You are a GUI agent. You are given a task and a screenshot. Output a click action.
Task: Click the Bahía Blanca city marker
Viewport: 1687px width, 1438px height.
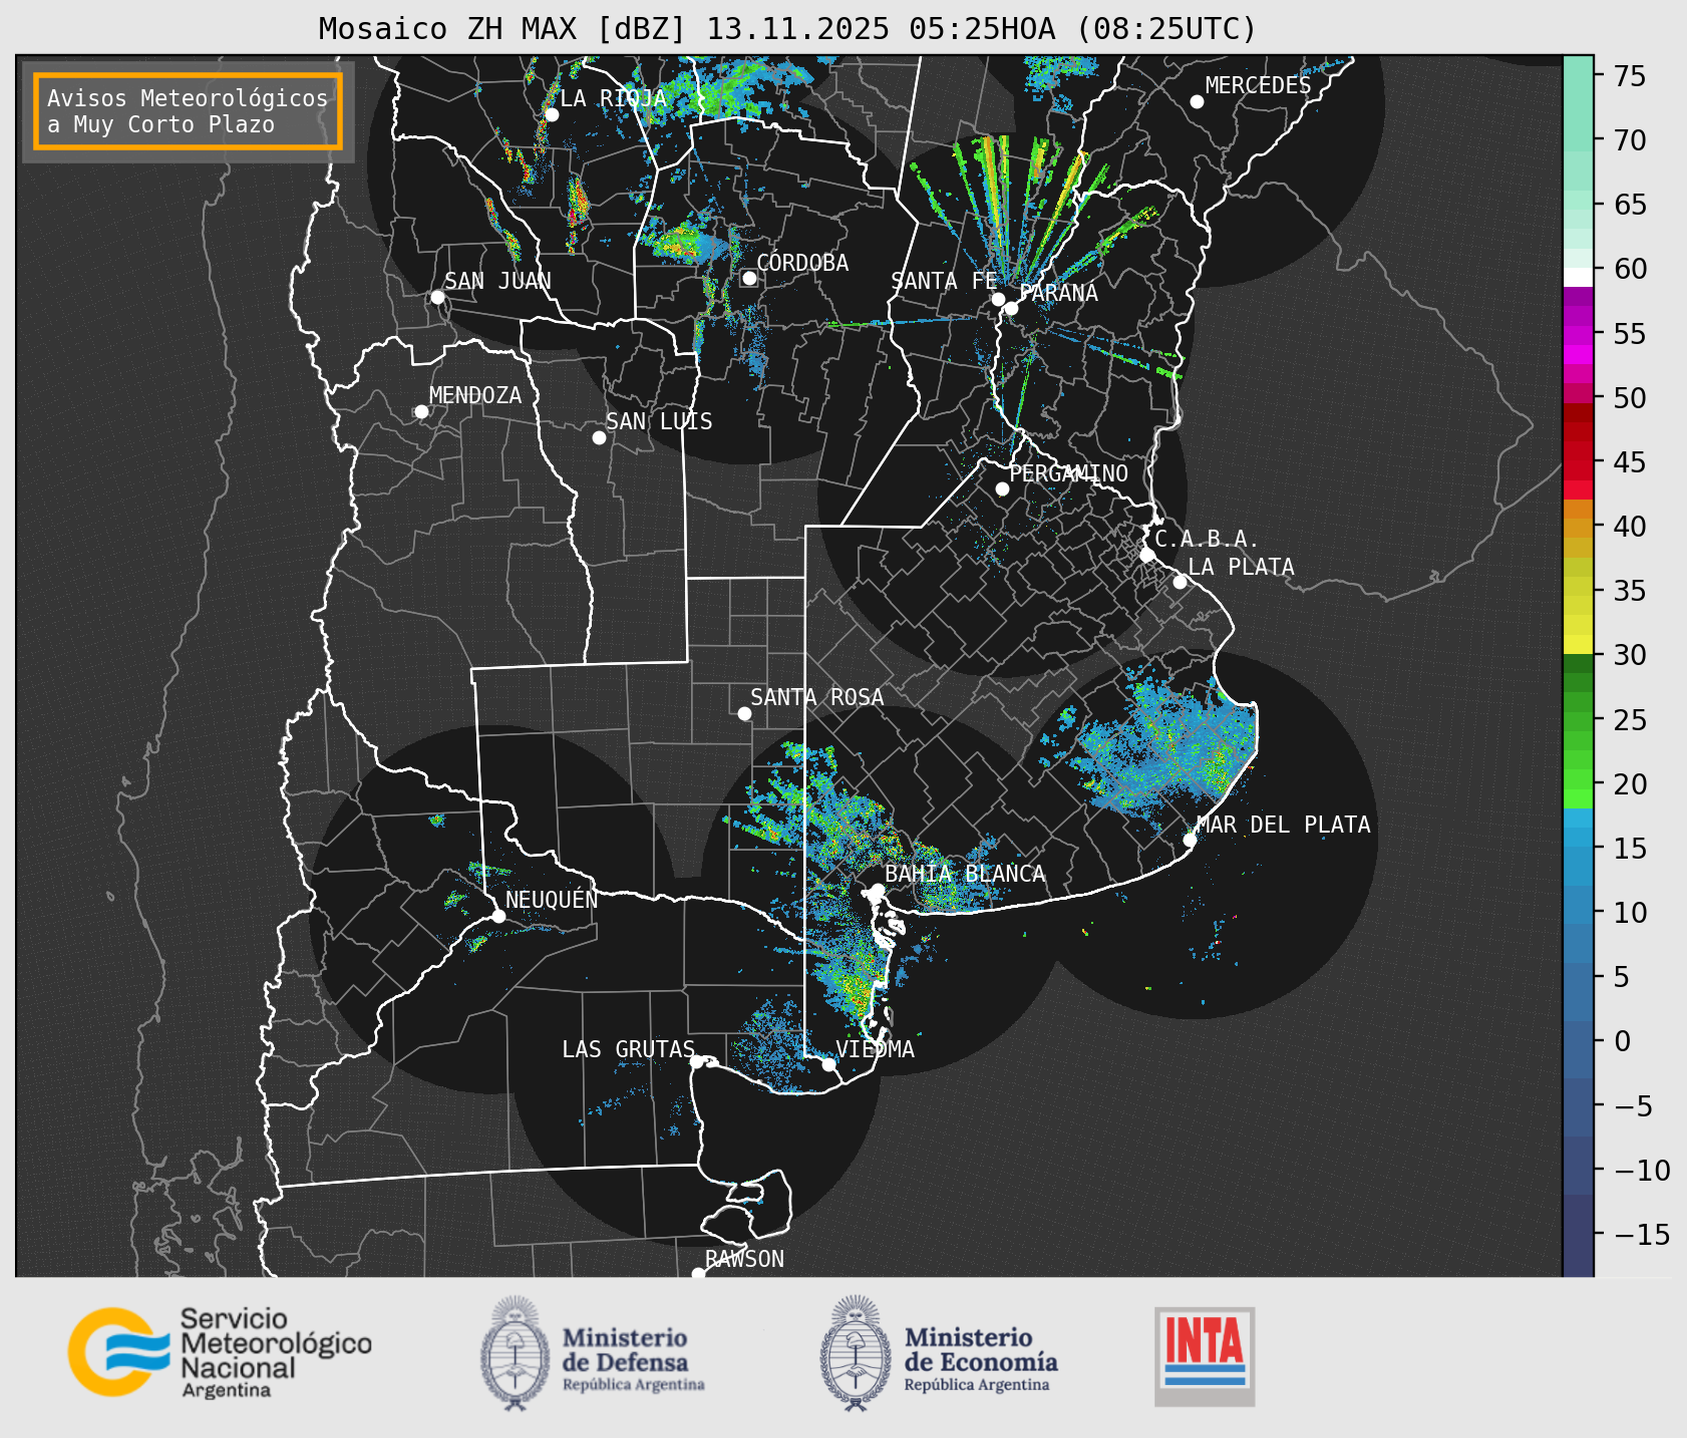(x=877, y=890)
